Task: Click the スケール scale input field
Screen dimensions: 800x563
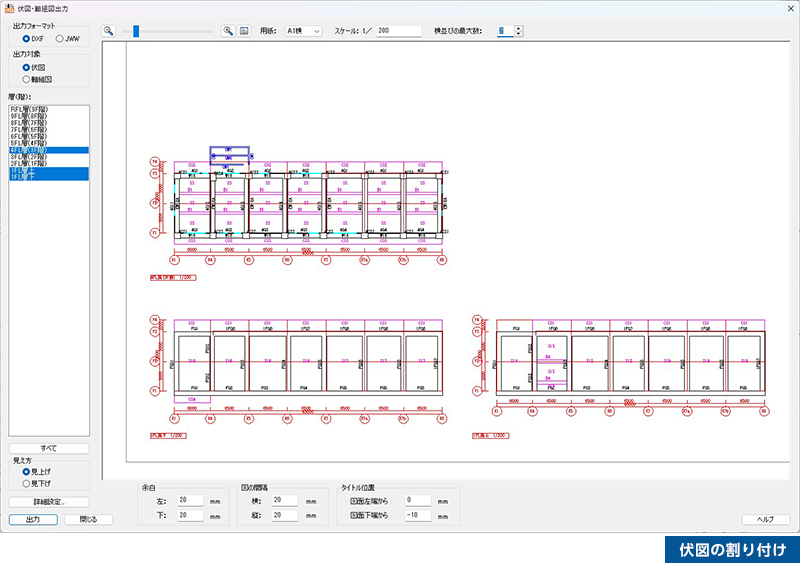Action: coord(398,31)
